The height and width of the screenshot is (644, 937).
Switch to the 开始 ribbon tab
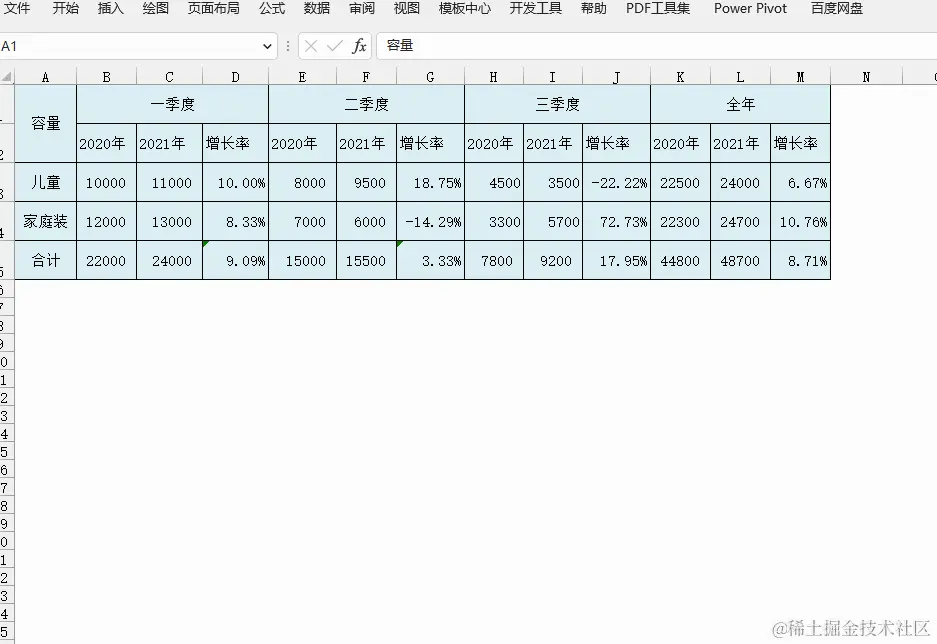[x=65, y=9]
